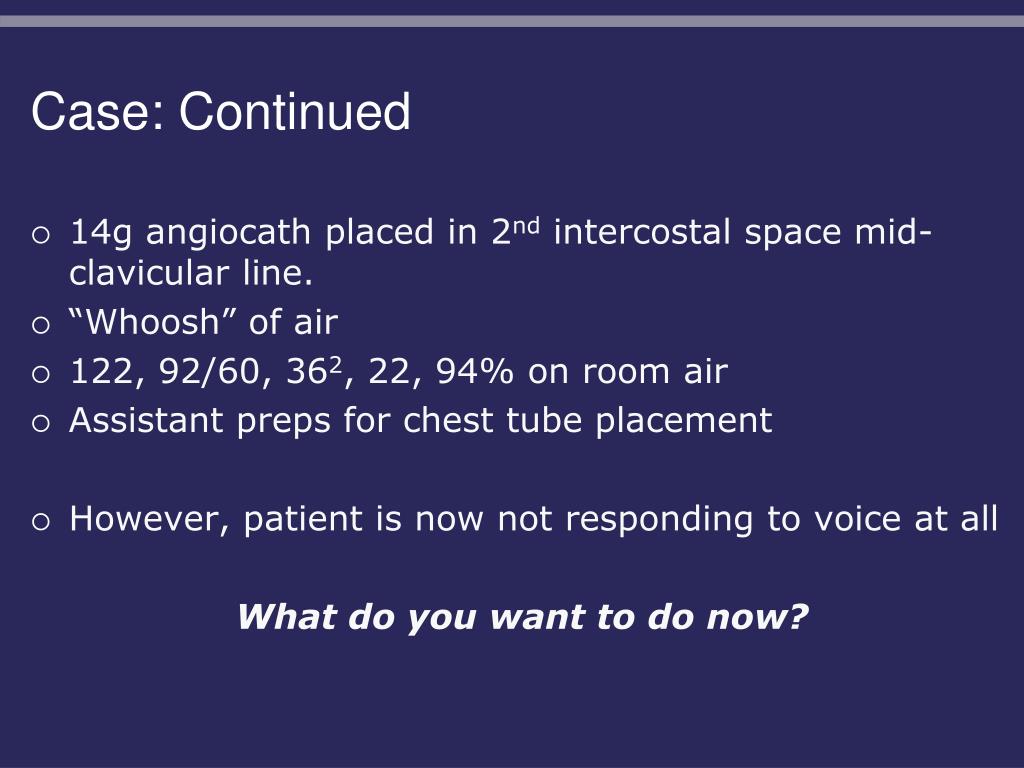
Task: Click the '14g angiocath placed' text
Action: tap(251, 233)
